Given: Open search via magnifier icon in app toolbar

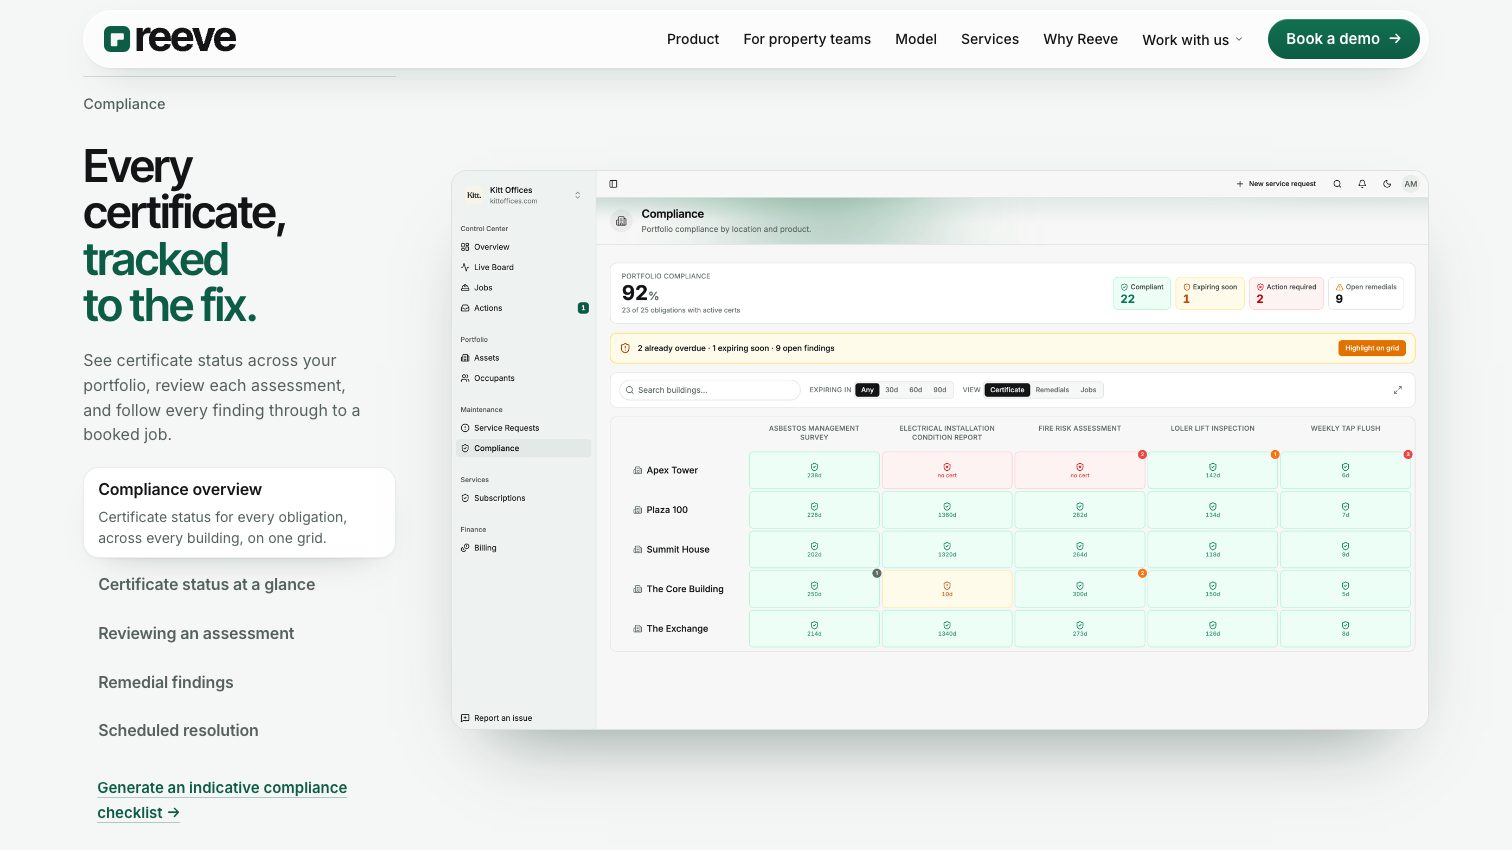Looking at the screenshot, I should click(x=1337, y=184).
